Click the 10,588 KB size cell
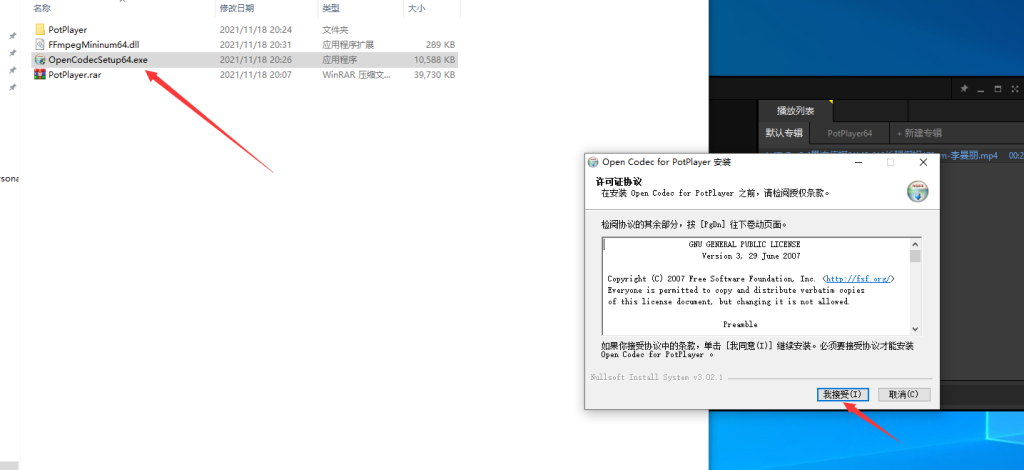This screenshot has height=470, width=1024. coord(436,59)
